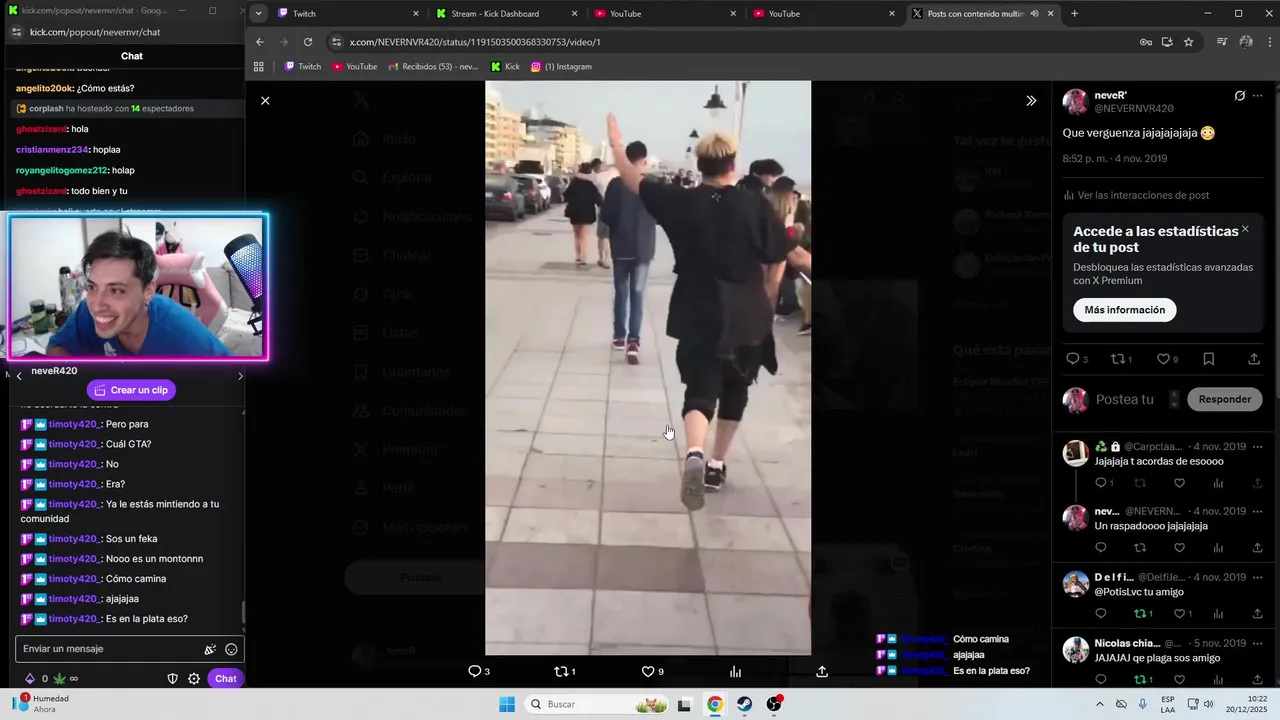
Task: Reload the x.com page
Action: (308, 42)
